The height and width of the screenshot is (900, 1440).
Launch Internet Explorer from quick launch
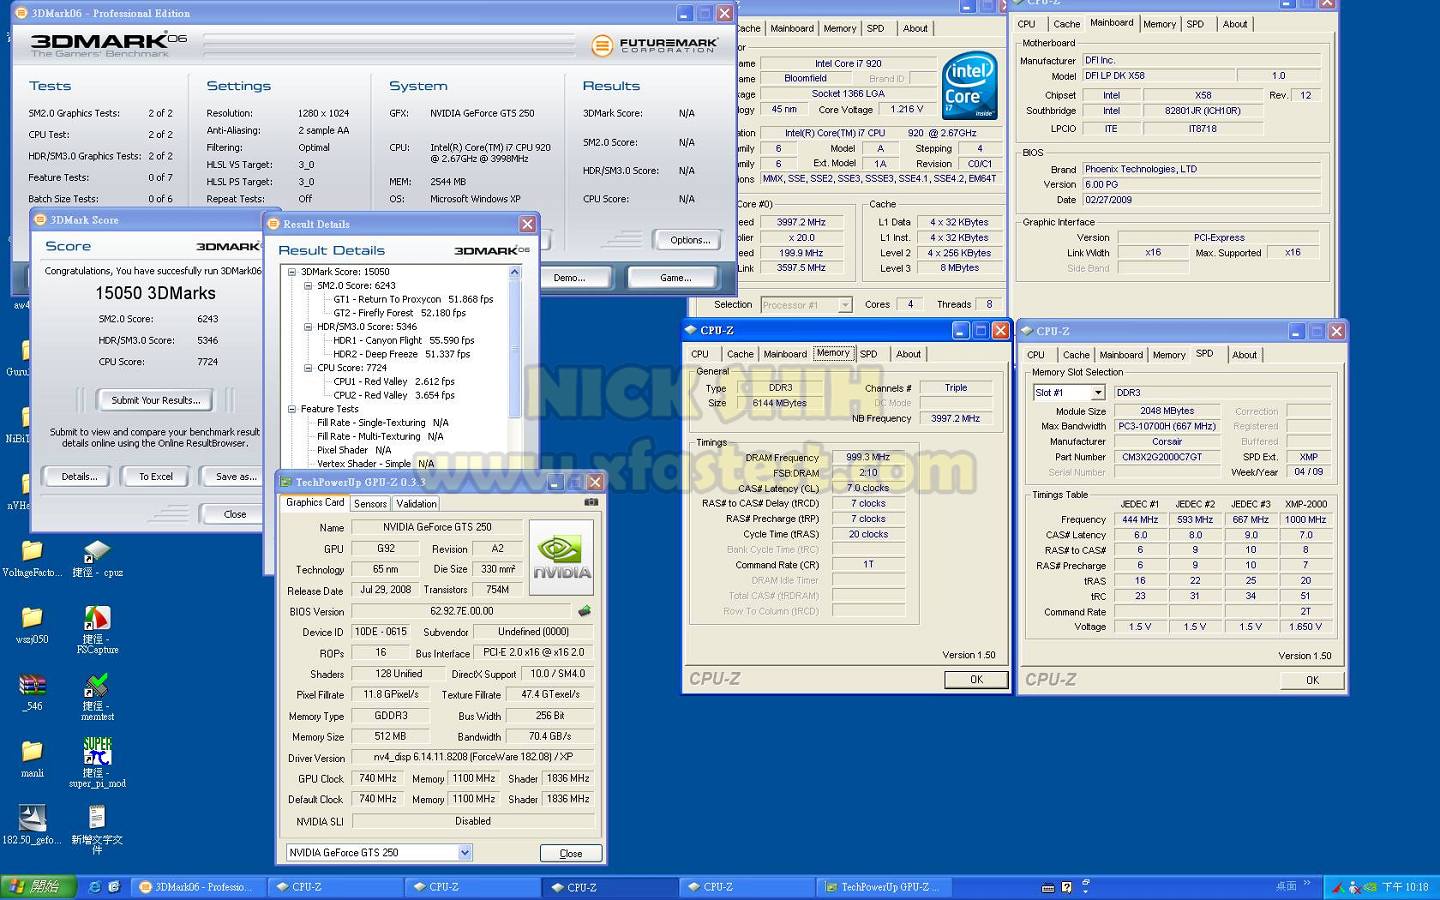(x=95, y=887)
